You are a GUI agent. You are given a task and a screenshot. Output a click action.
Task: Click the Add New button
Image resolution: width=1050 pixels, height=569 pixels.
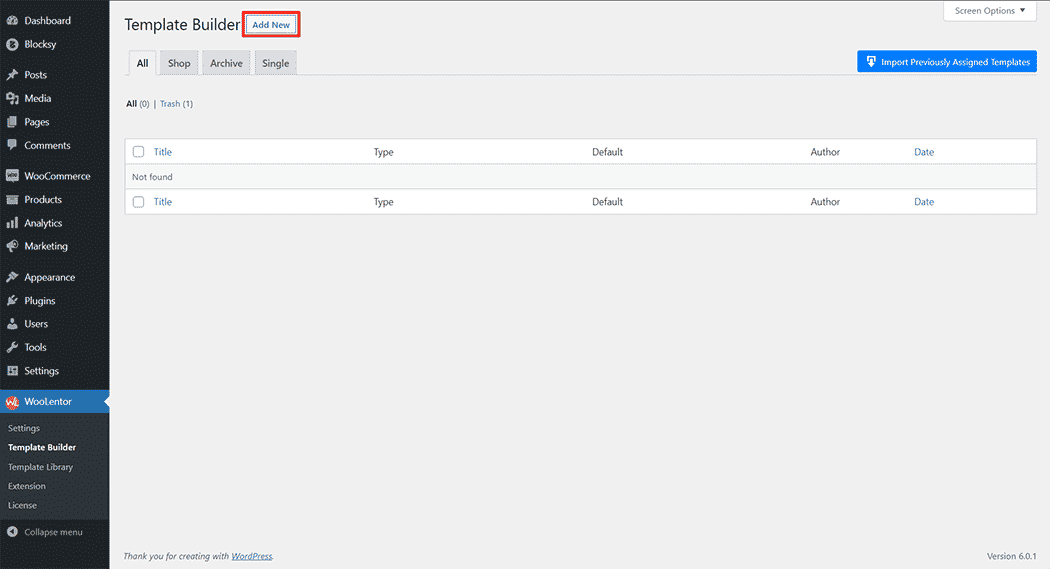click(271, 25)
